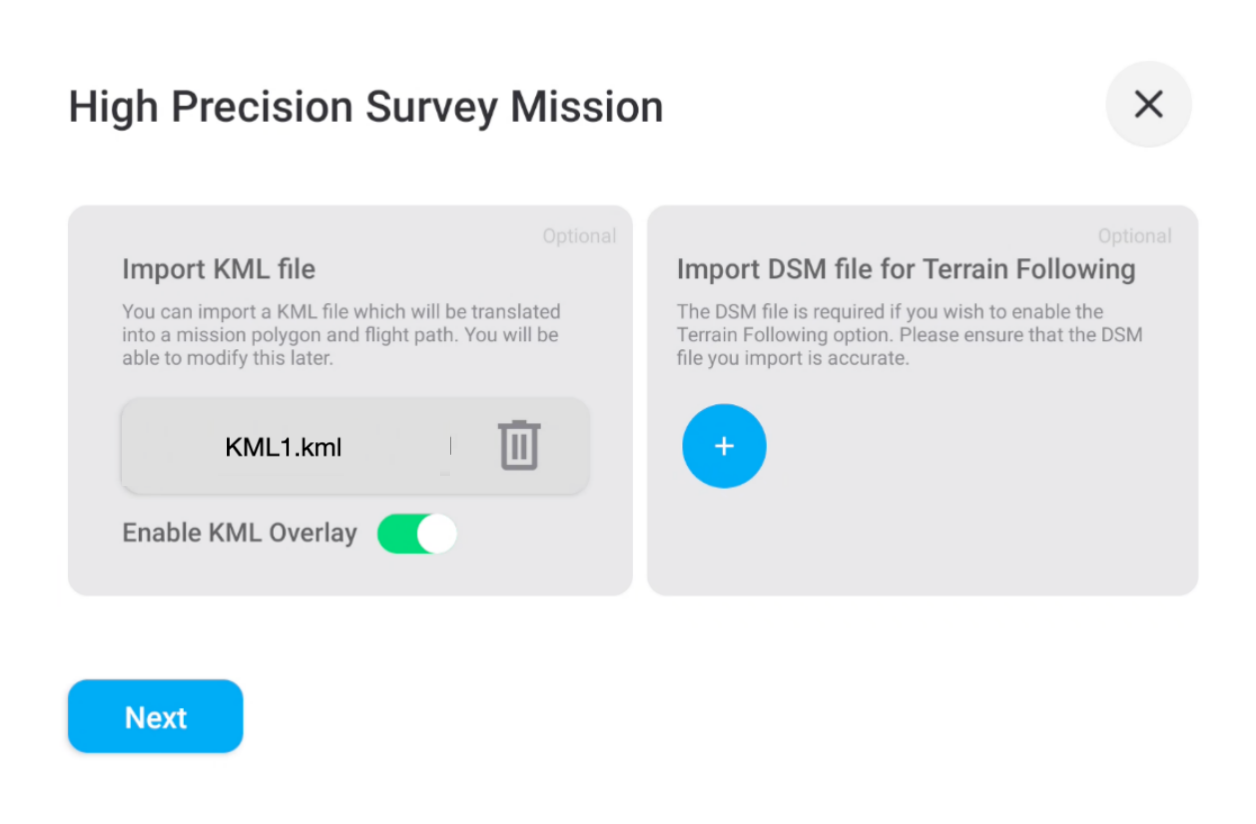Viewport: 1256px width, 824px height.
Task: Click the DSM Terrain Following description text
Action: [909, 334]
